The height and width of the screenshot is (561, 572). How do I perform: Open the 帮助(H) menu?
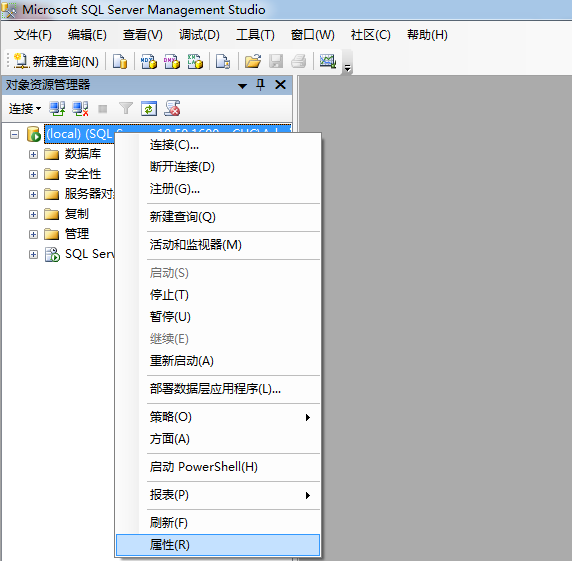pos(427,35)
